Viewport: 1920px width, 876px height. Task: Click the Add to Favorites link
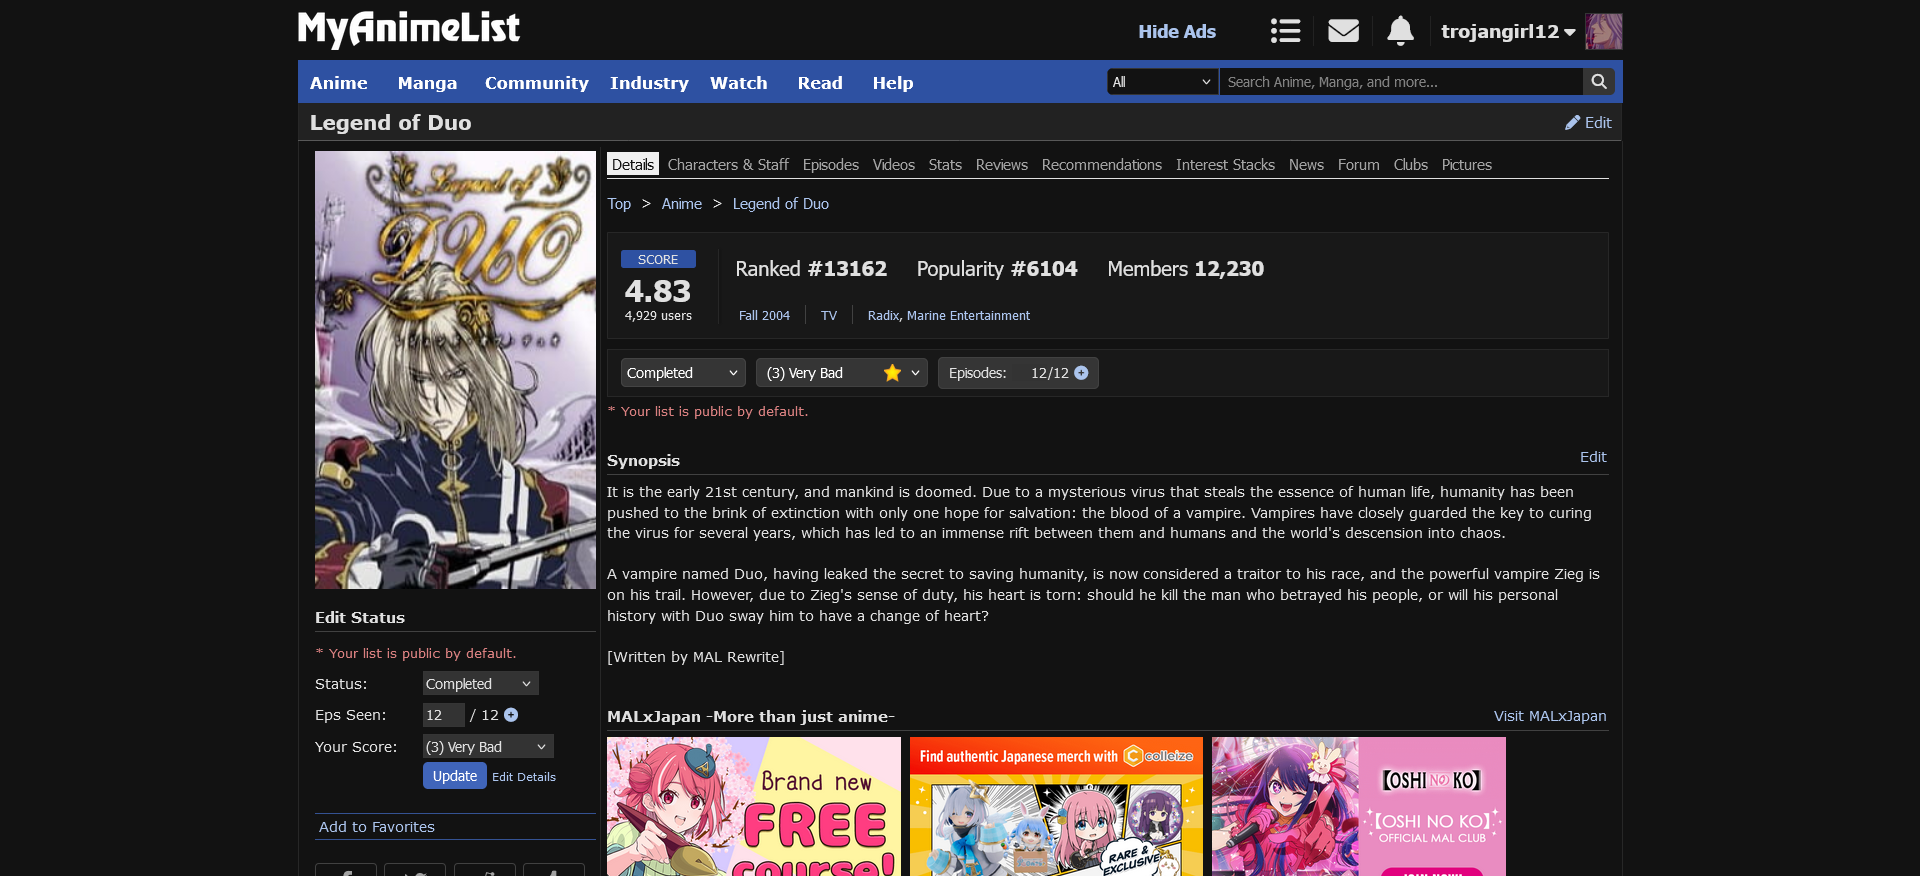point(376,827)
